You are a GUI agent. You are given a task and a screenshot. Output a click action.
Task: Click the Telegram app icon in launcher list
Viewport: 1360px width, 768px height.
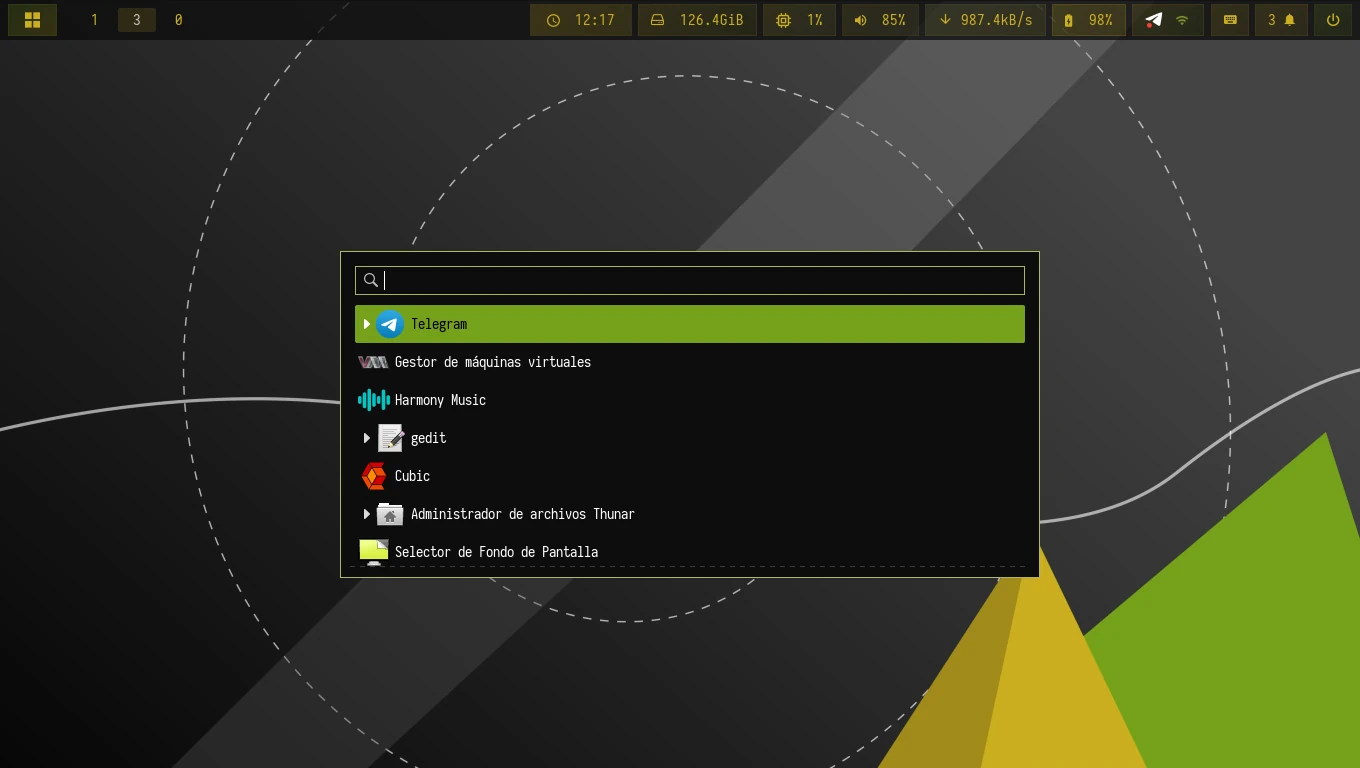tap(390, 324)
